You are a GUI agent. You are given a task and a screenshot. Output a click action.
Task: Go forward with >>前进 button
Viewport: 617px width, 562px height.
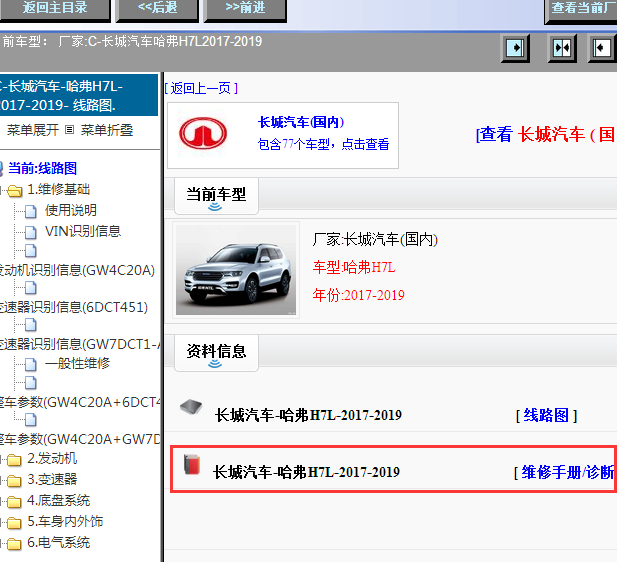[x=245, y=9]
